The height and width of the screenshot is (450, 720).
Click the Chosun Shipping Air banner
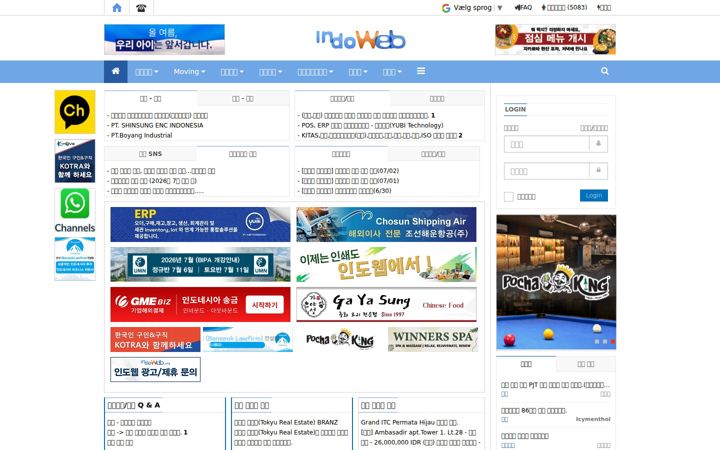click(386, 224)
